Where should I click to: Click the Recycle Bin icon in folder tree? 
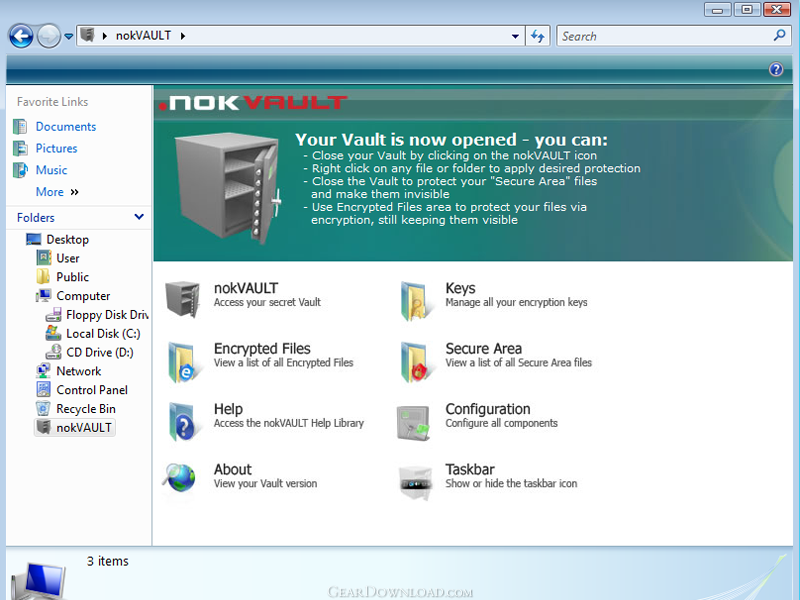coord(43,409)
